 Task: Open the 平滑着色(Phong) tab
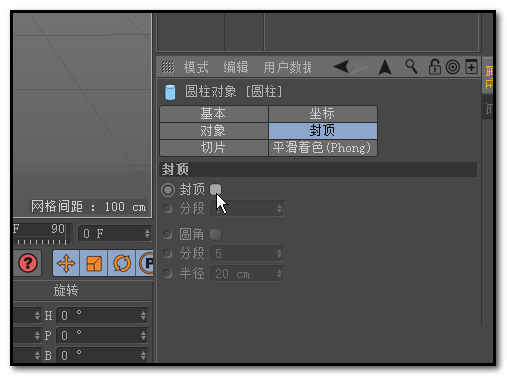point(323,148)
